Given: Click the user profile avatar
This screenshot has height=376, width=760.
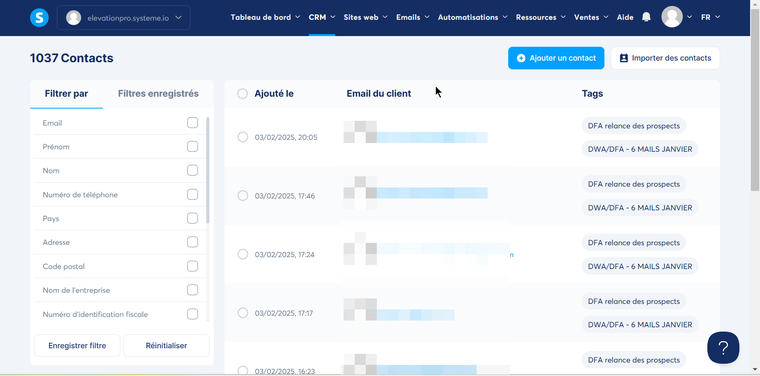Looking at the screenshot, I should click(672, 17).
